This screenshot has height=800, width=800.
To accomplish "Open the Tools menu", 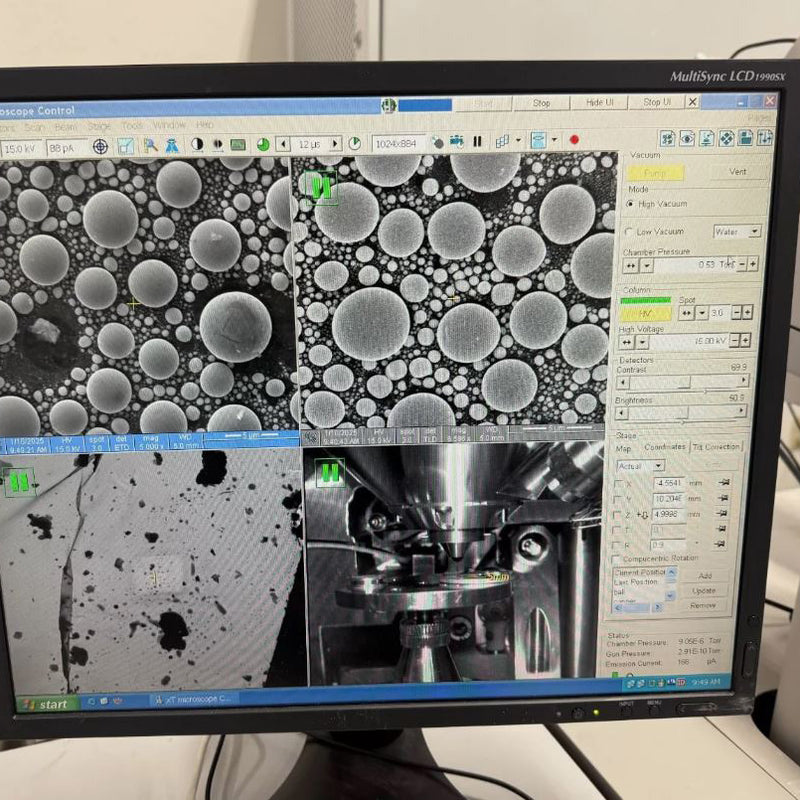I will click(x=132, y=126).
